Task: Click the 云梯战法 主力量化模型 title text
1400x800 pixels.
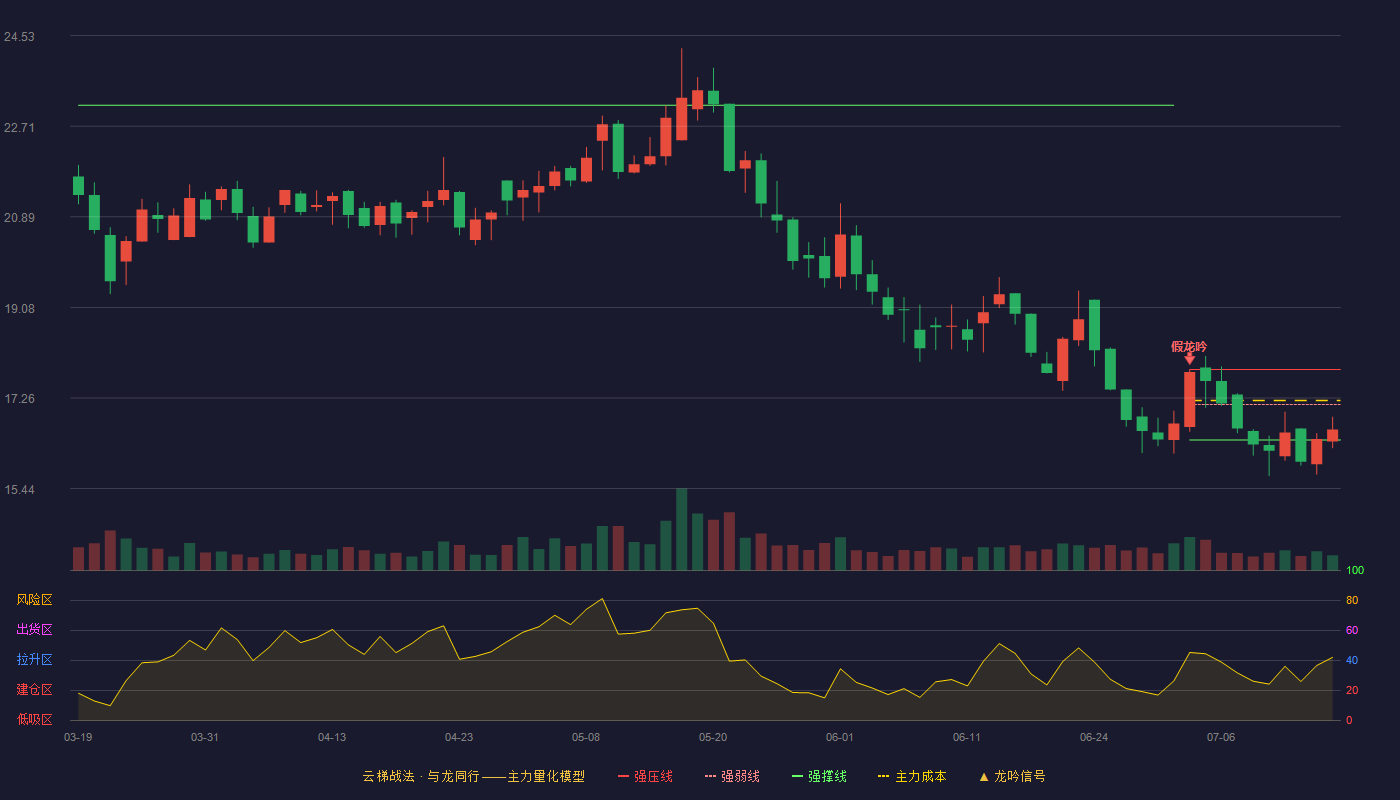Action: (x=474, y=776)
